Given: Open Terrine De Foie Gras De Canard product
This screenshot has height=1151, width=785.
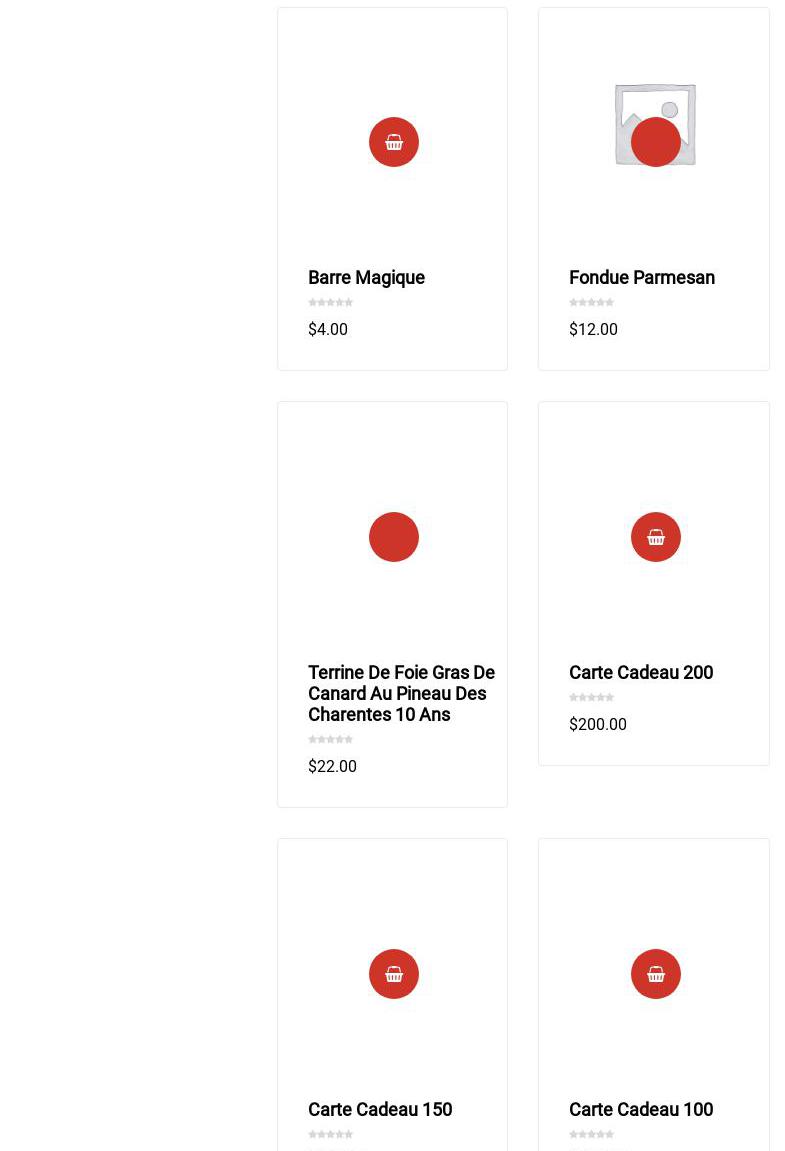Looking at the screenshot, I should coord(401,693).
